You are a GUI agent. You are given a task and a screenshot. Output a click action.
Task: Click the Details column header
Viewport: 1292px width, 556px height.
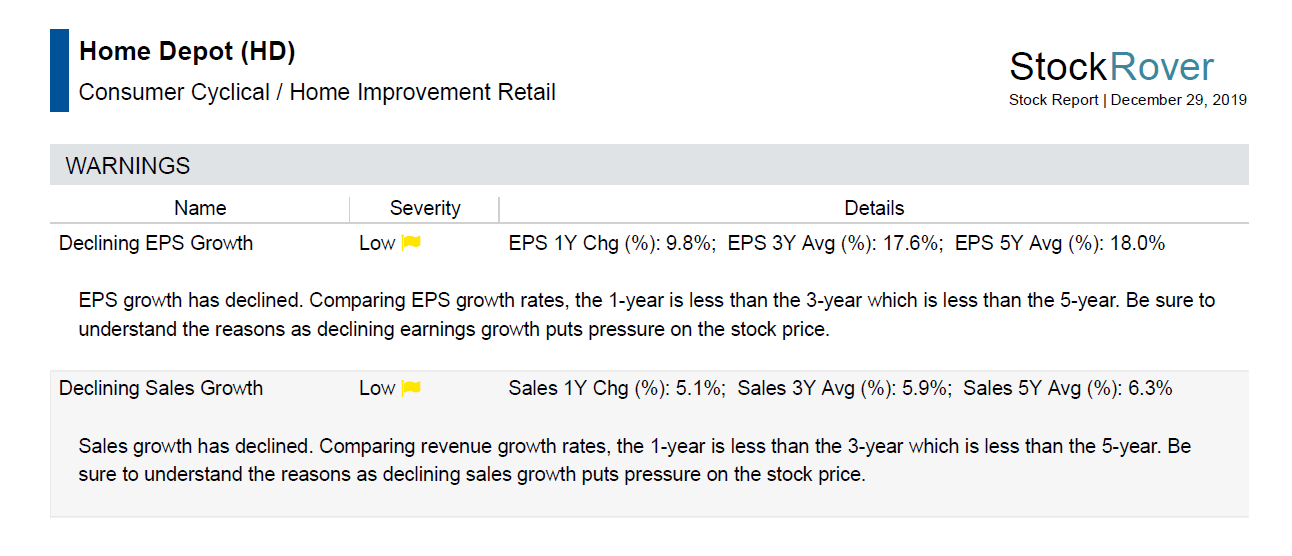pyautogui.click(x=874, y=208)
